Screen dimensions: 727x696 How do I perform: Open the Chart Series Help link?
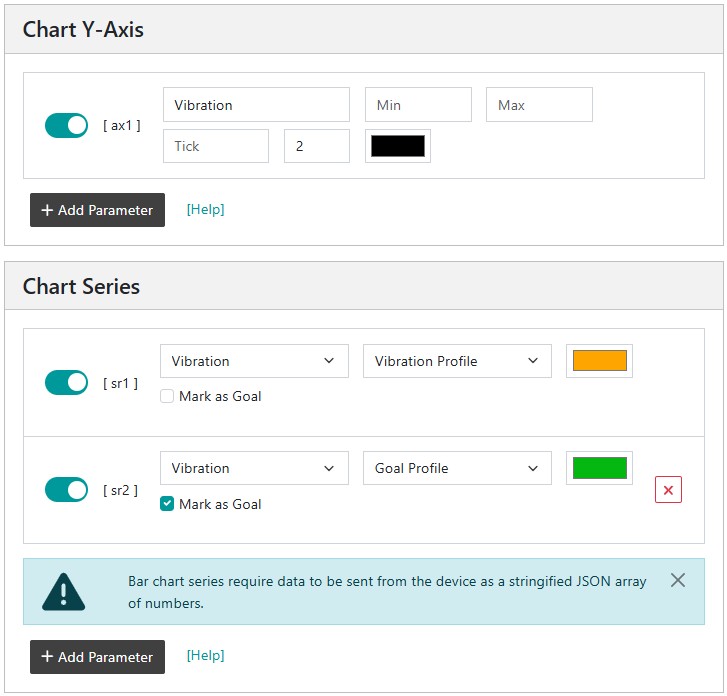point(205,656)
